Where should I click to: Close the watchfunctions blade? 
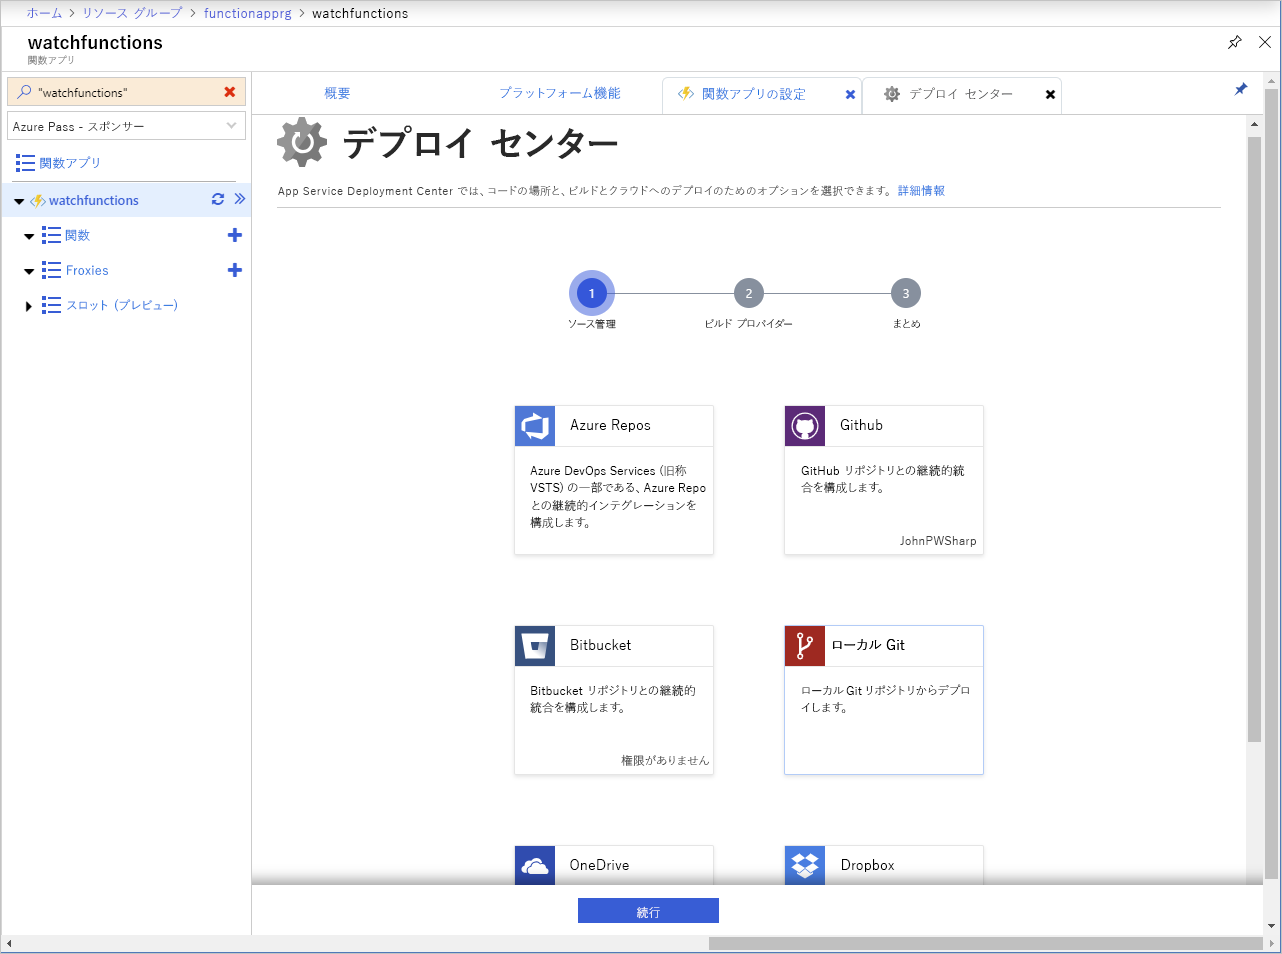(x=1265, y=42)
